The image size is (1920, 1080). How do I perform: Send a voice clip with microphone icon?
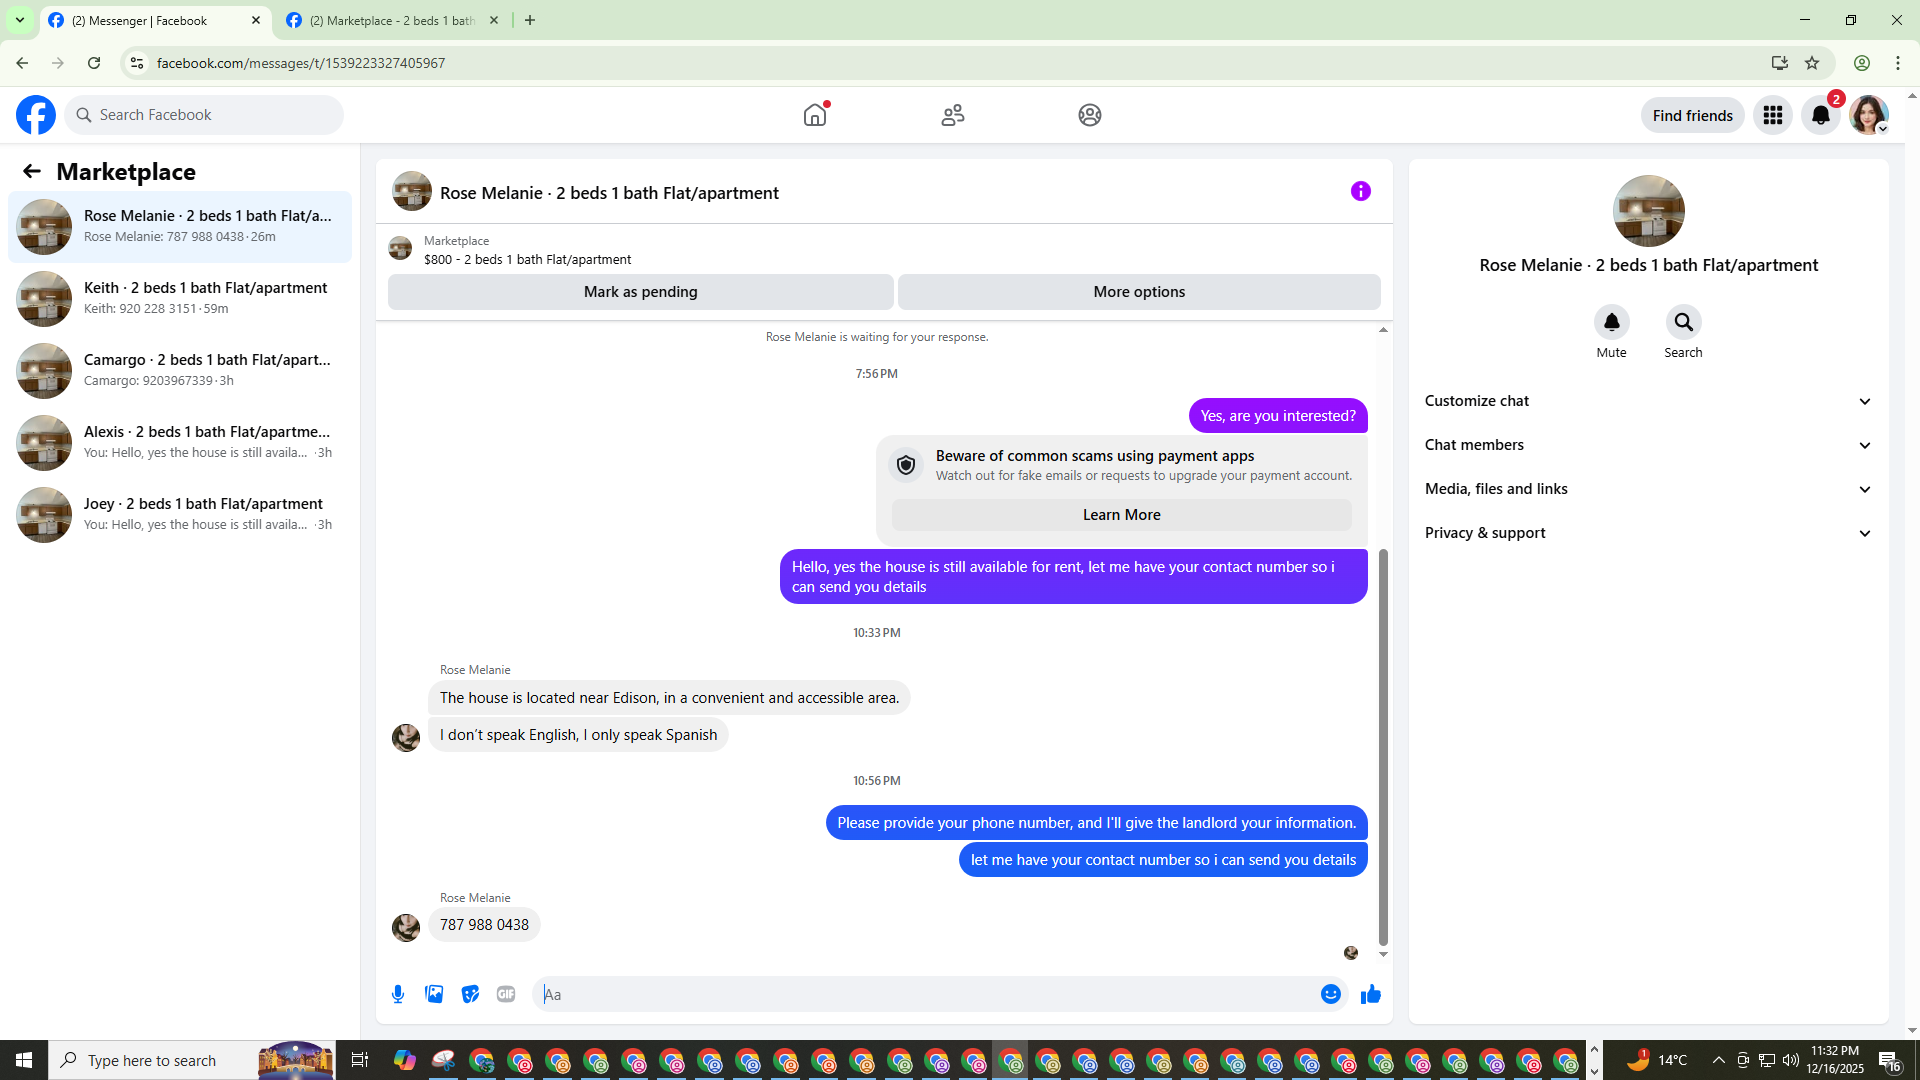[x=398, y=994]
